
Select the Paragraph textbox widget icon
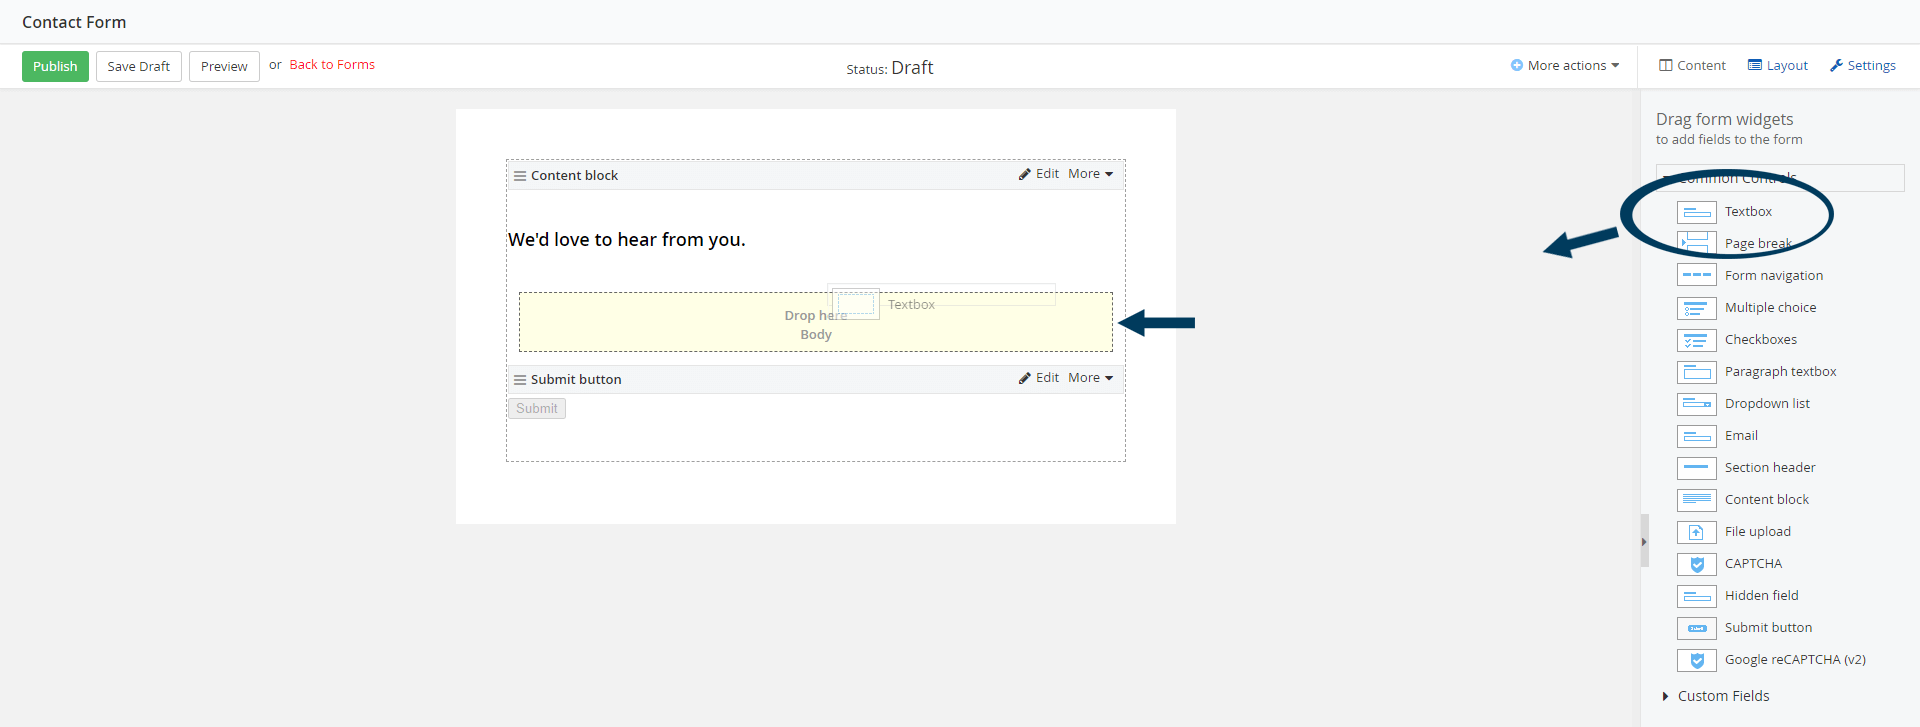pos(1696,372)
